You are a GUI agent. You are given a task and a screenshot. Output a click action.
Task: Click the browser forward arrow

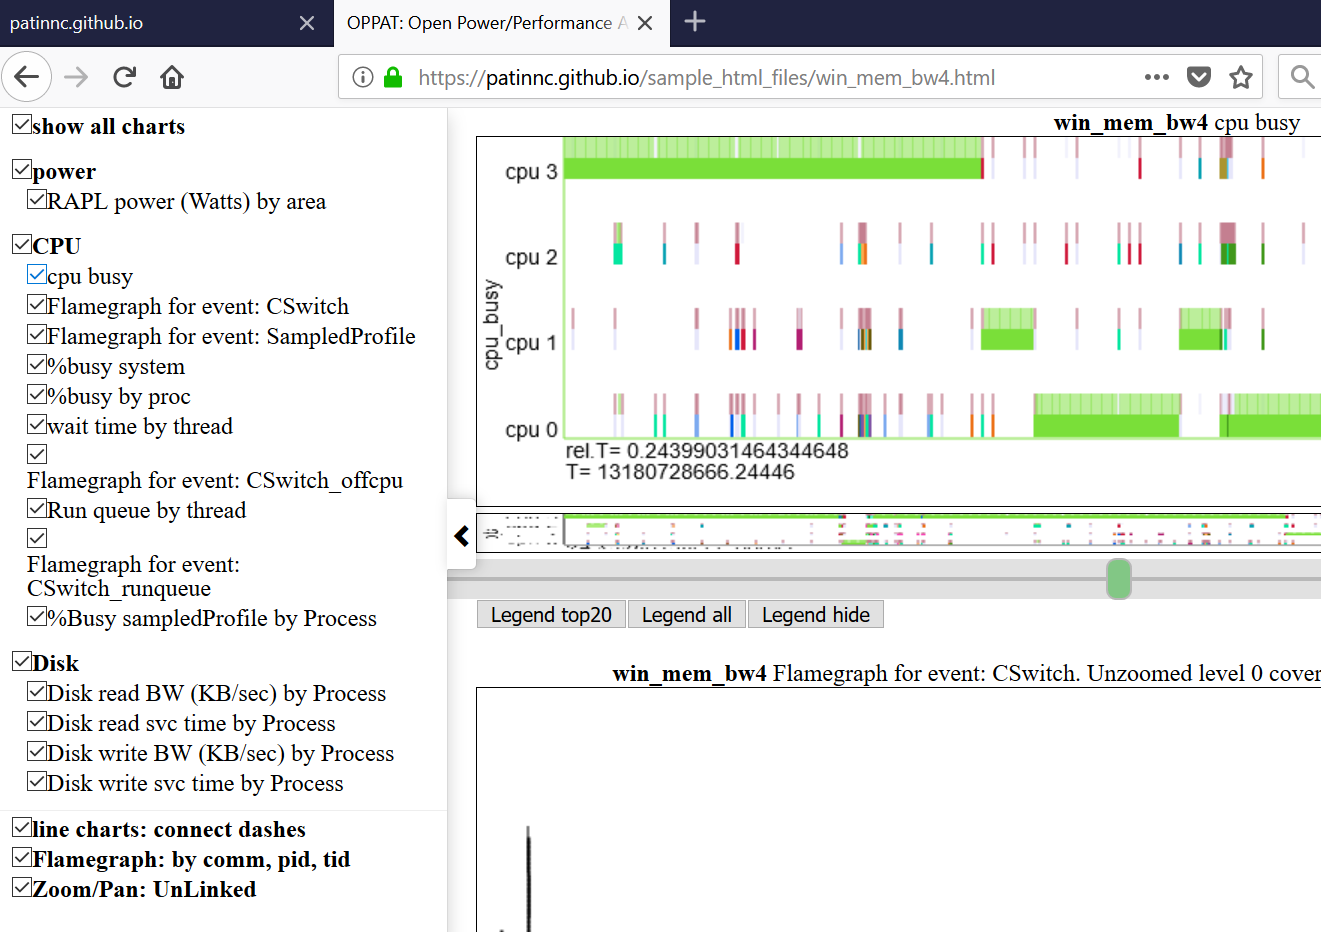click(x=76, y=77)
